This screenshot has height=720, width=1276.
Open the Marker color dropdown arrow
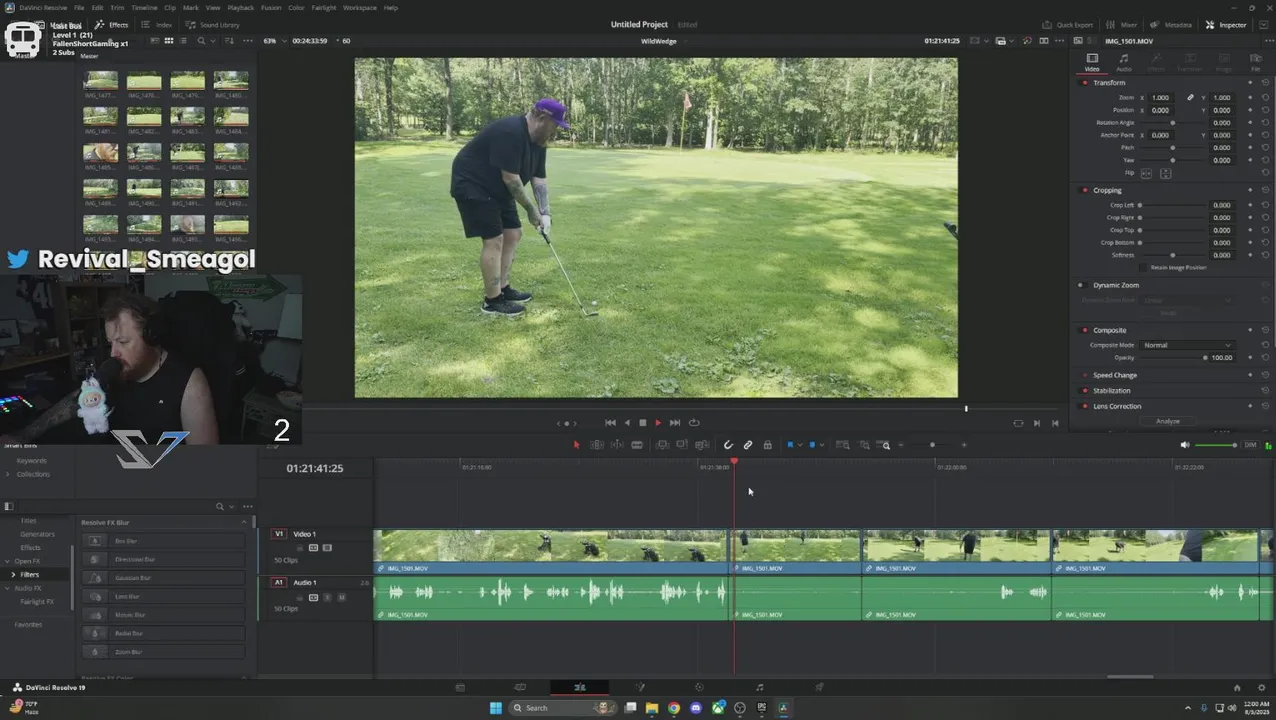(822, 445)
